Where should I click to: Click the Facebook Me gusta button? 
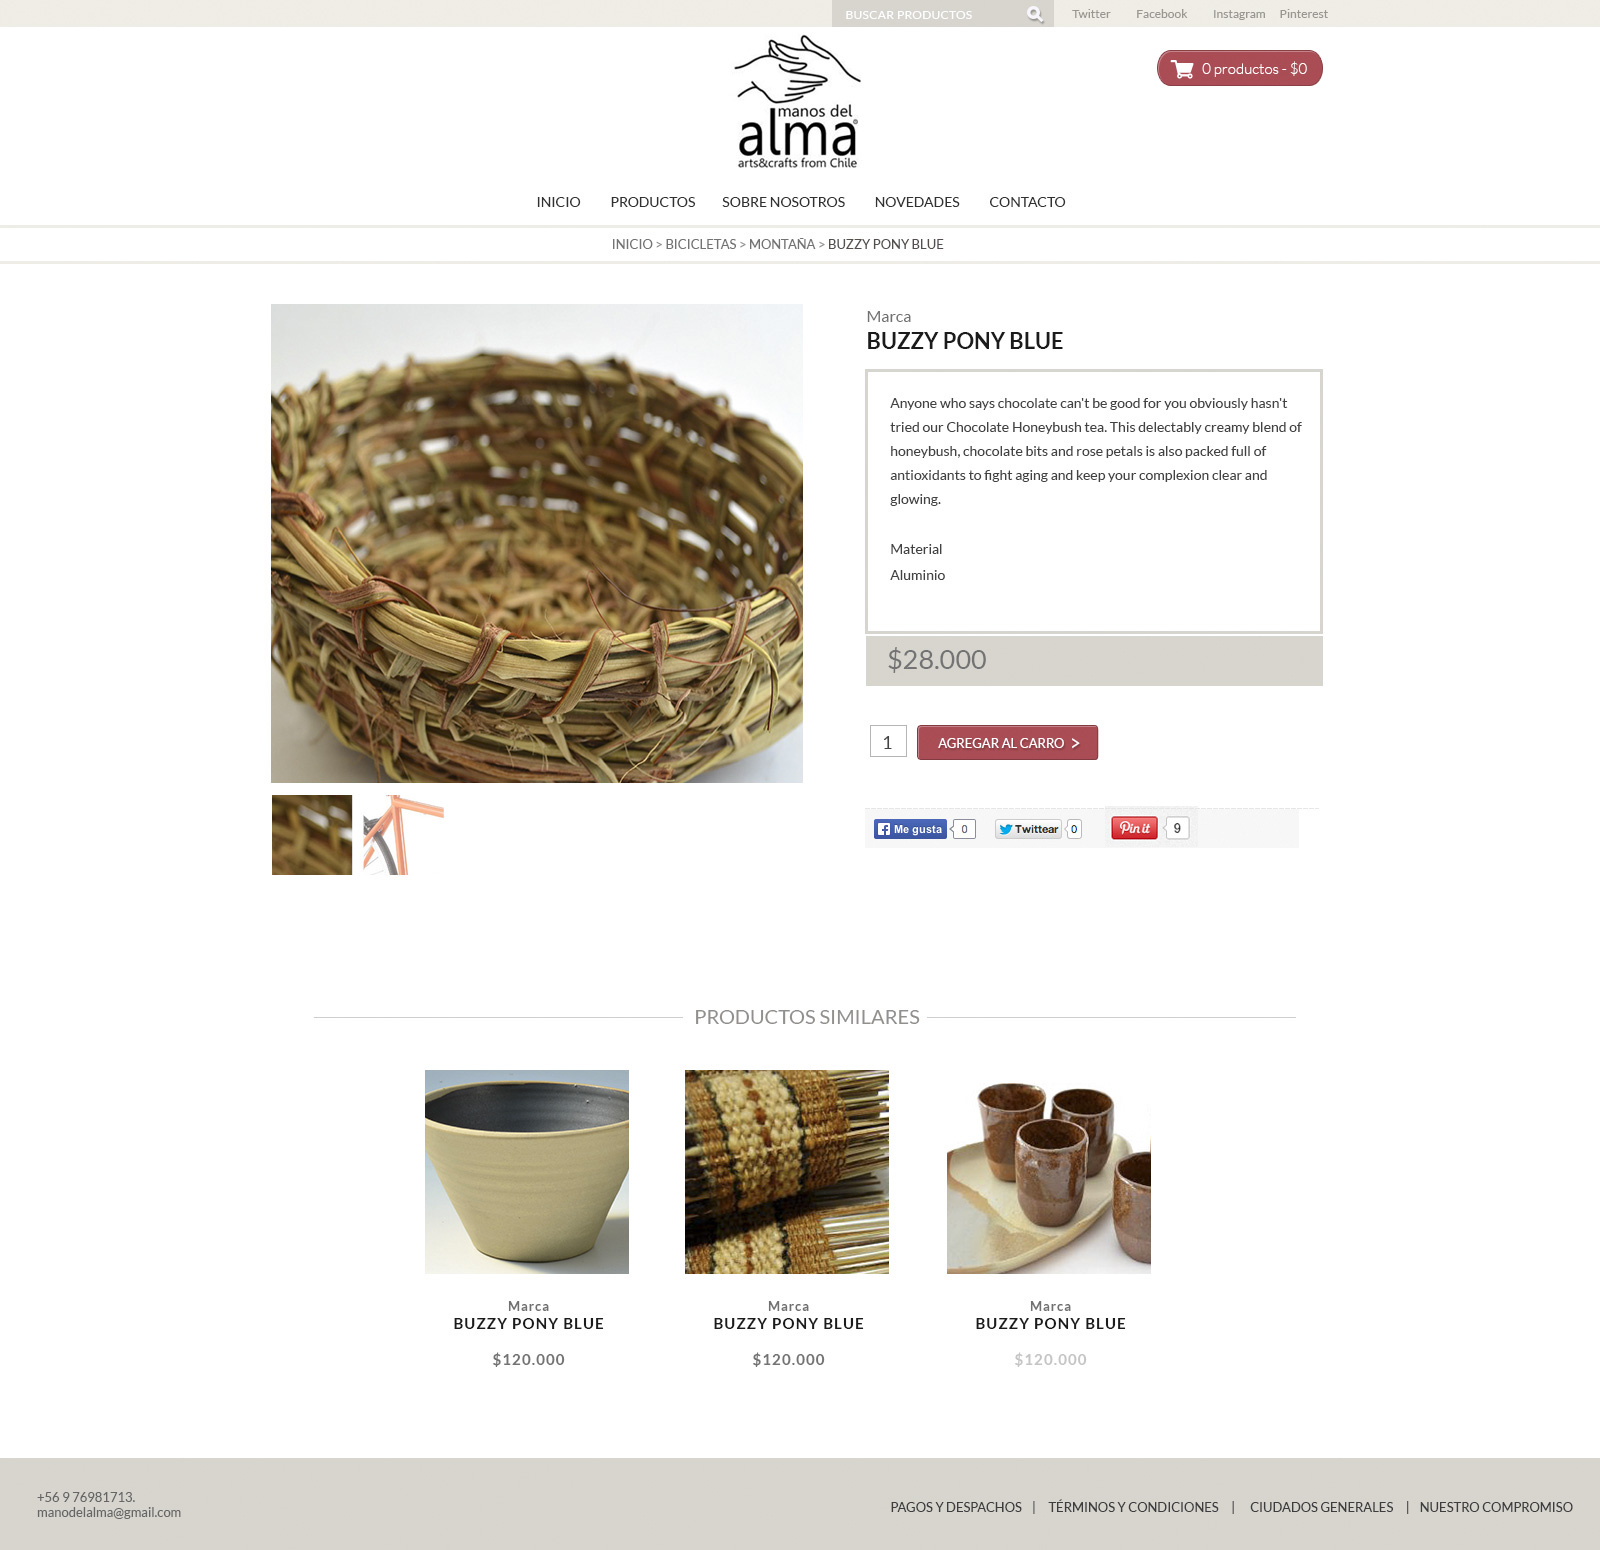(x=910, y=829)
